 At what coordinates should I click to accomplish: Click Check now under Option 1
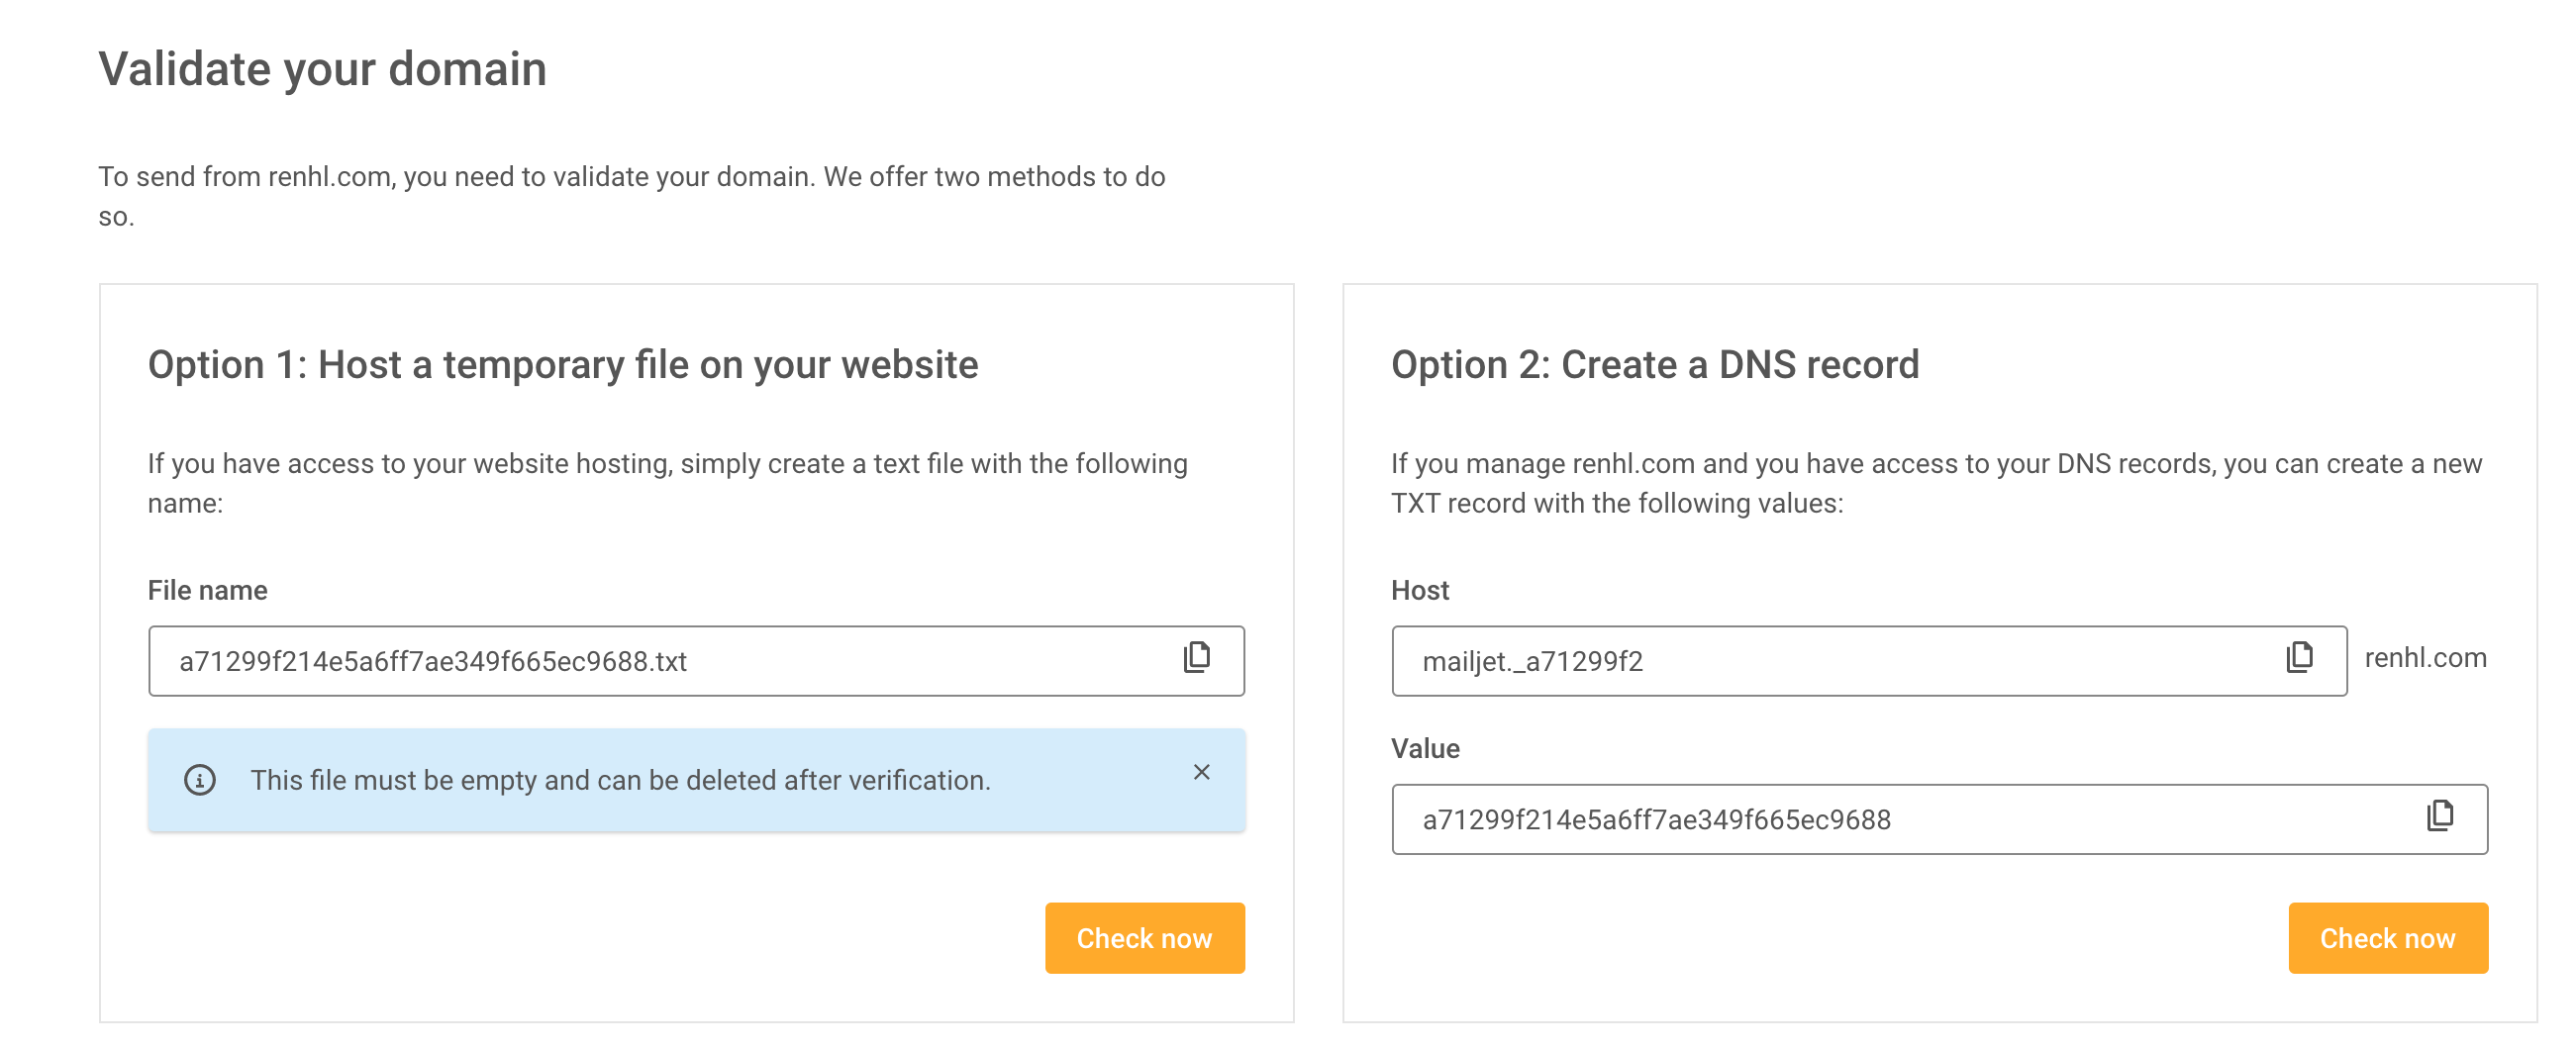pos(1144,937)
